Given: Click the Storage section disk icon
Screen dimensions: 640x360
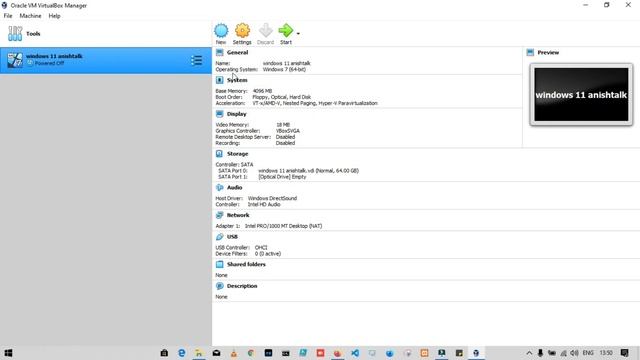Looking at the screenshot, I should [x=220, y=154].
